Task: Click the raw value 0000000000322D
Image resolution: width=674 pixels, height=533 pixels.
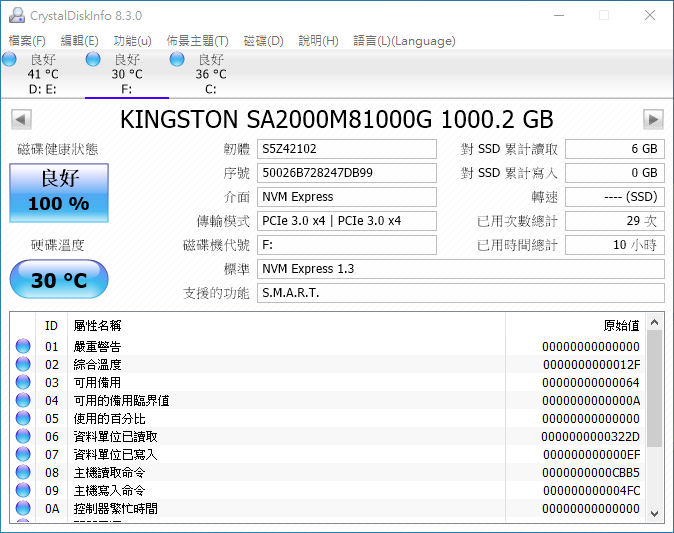Action: [591, 437]
